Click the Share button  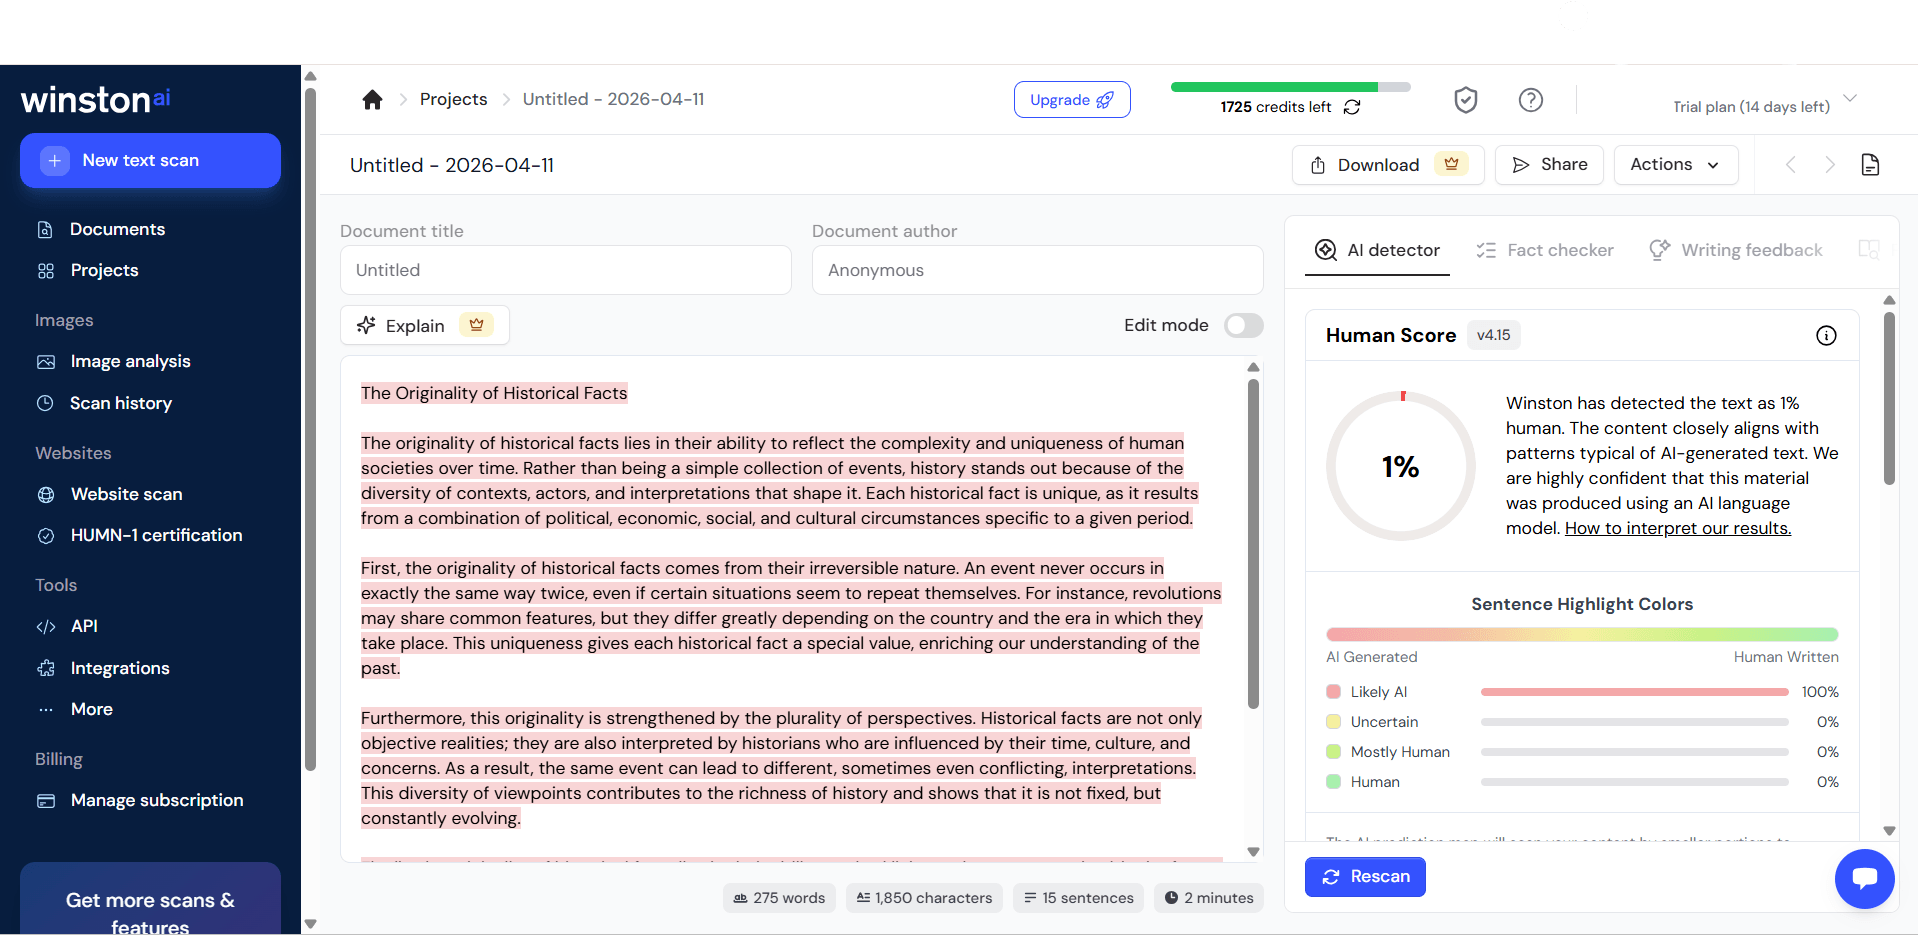(1549, 165)
